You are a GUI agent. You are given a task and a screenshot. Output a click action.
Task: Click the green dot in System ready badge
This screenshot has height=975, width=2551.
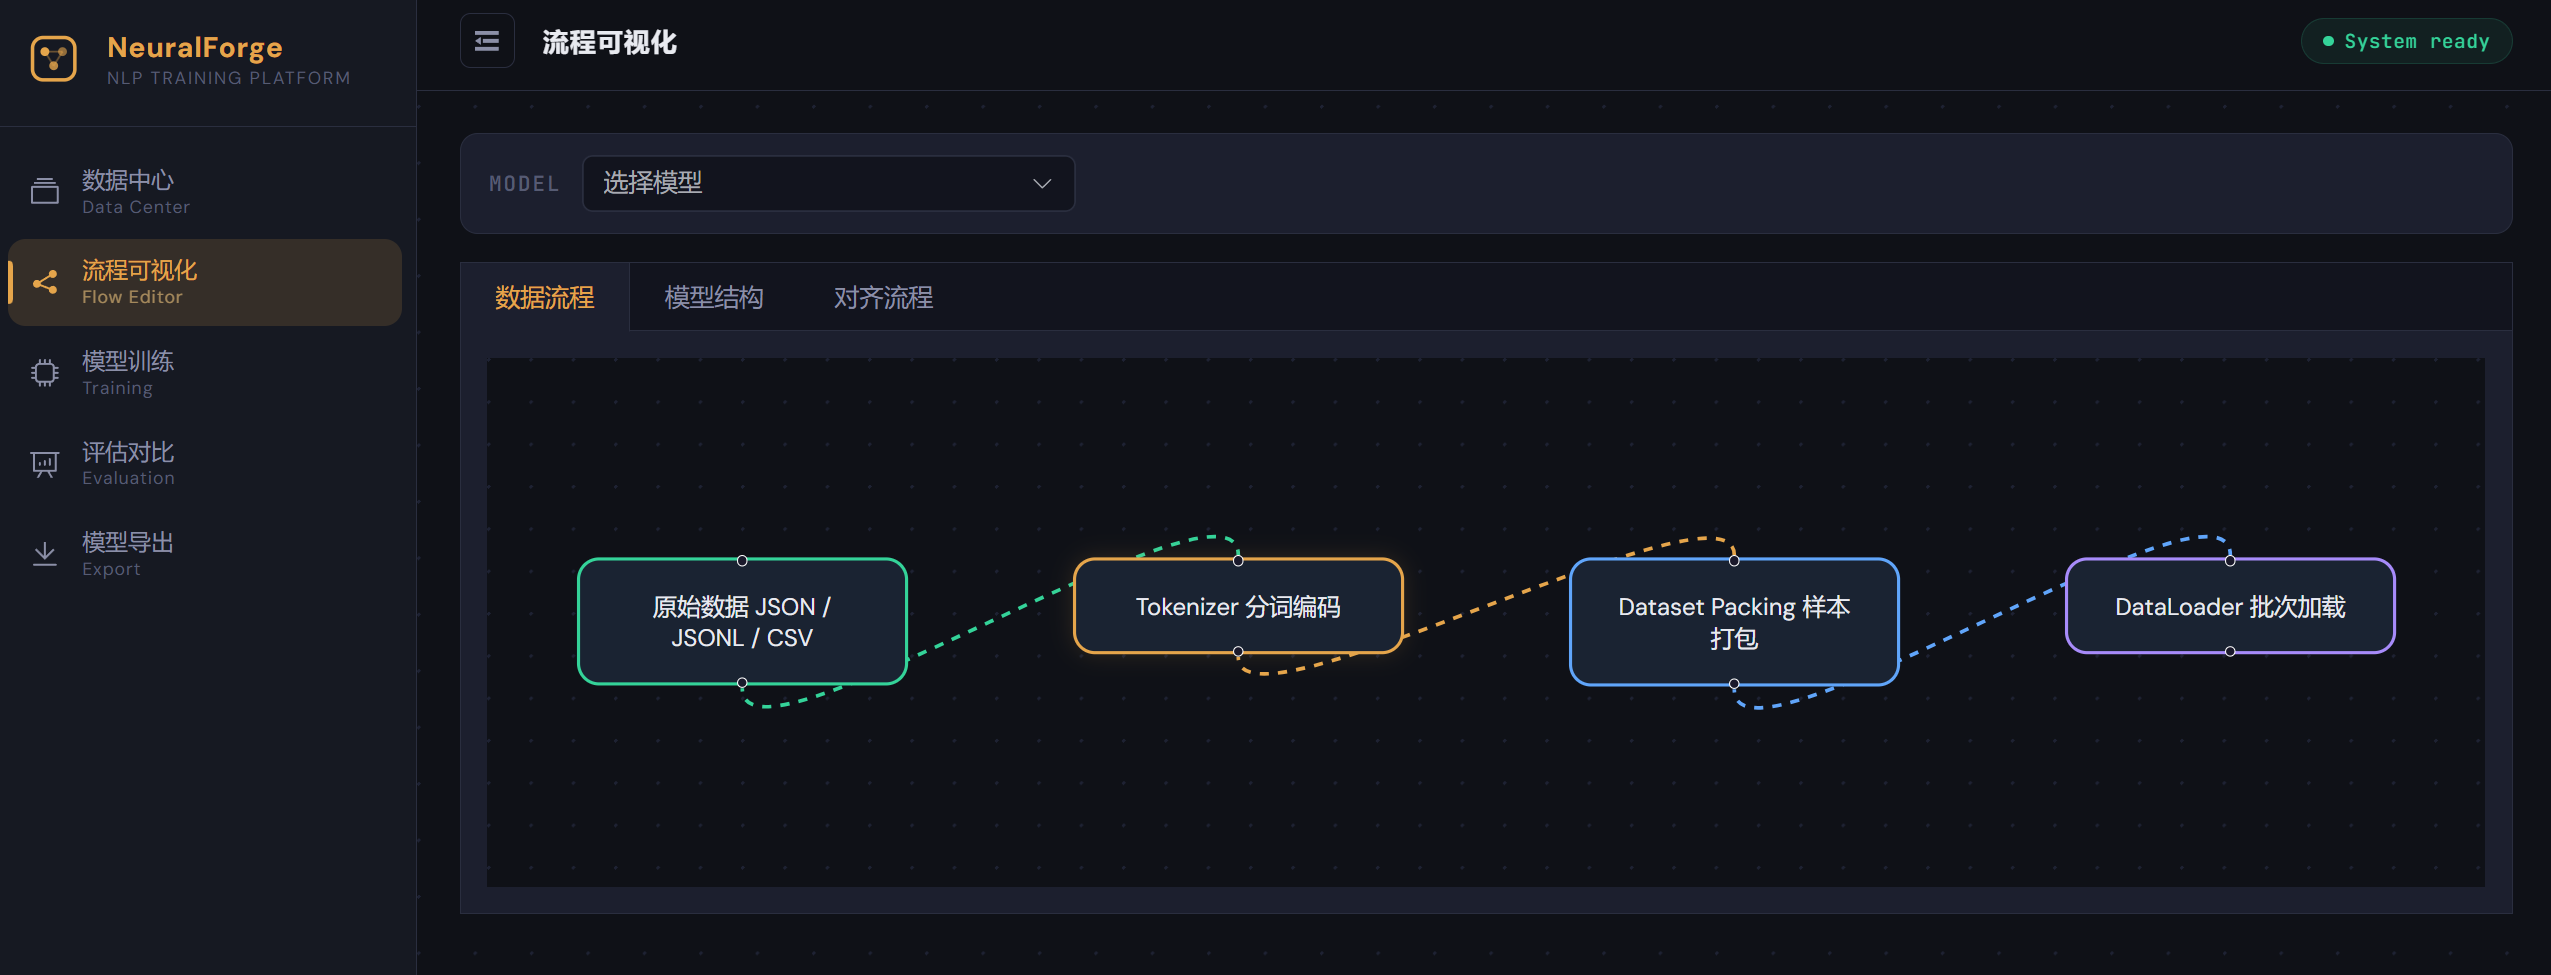pos(2327,40)
